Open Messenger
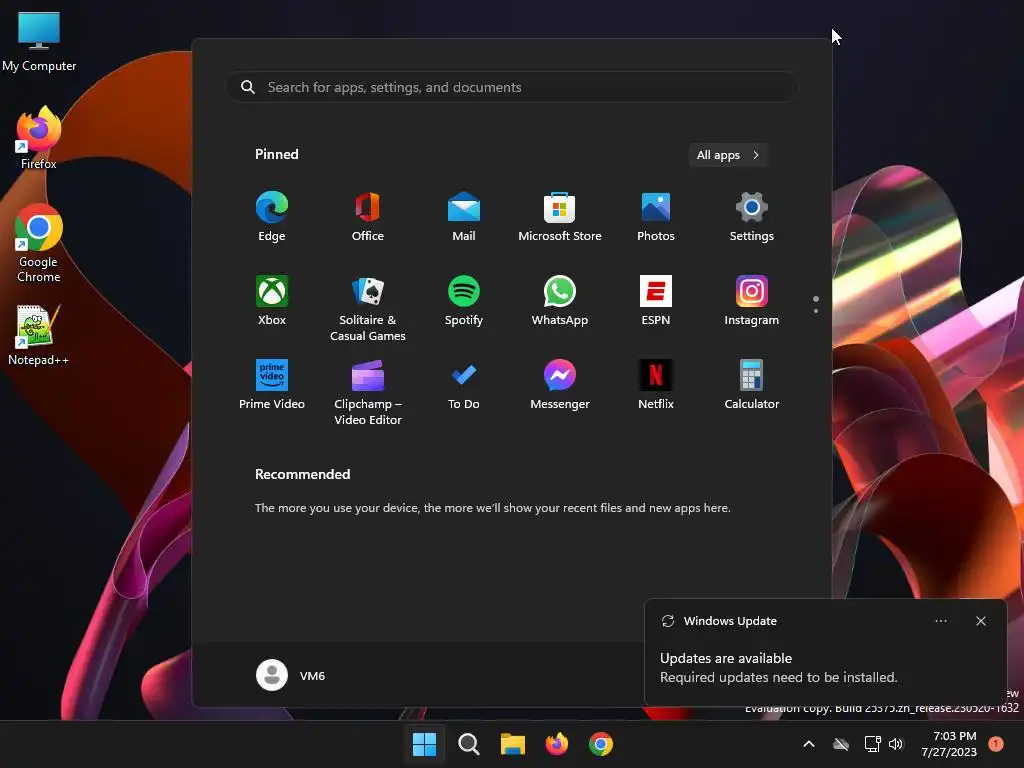The image size is (1024, 768). click(x=560, y=385)
